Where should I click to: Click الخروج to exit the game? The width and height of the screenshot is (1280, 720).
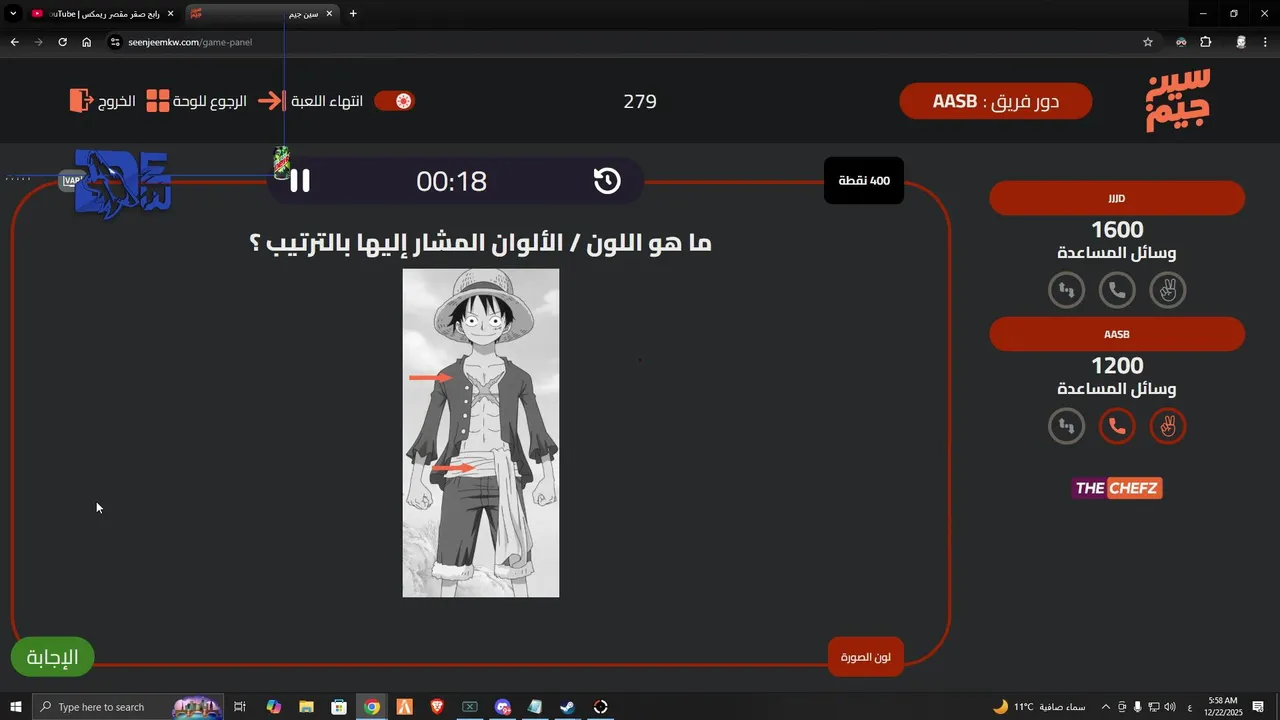point(116,101)
